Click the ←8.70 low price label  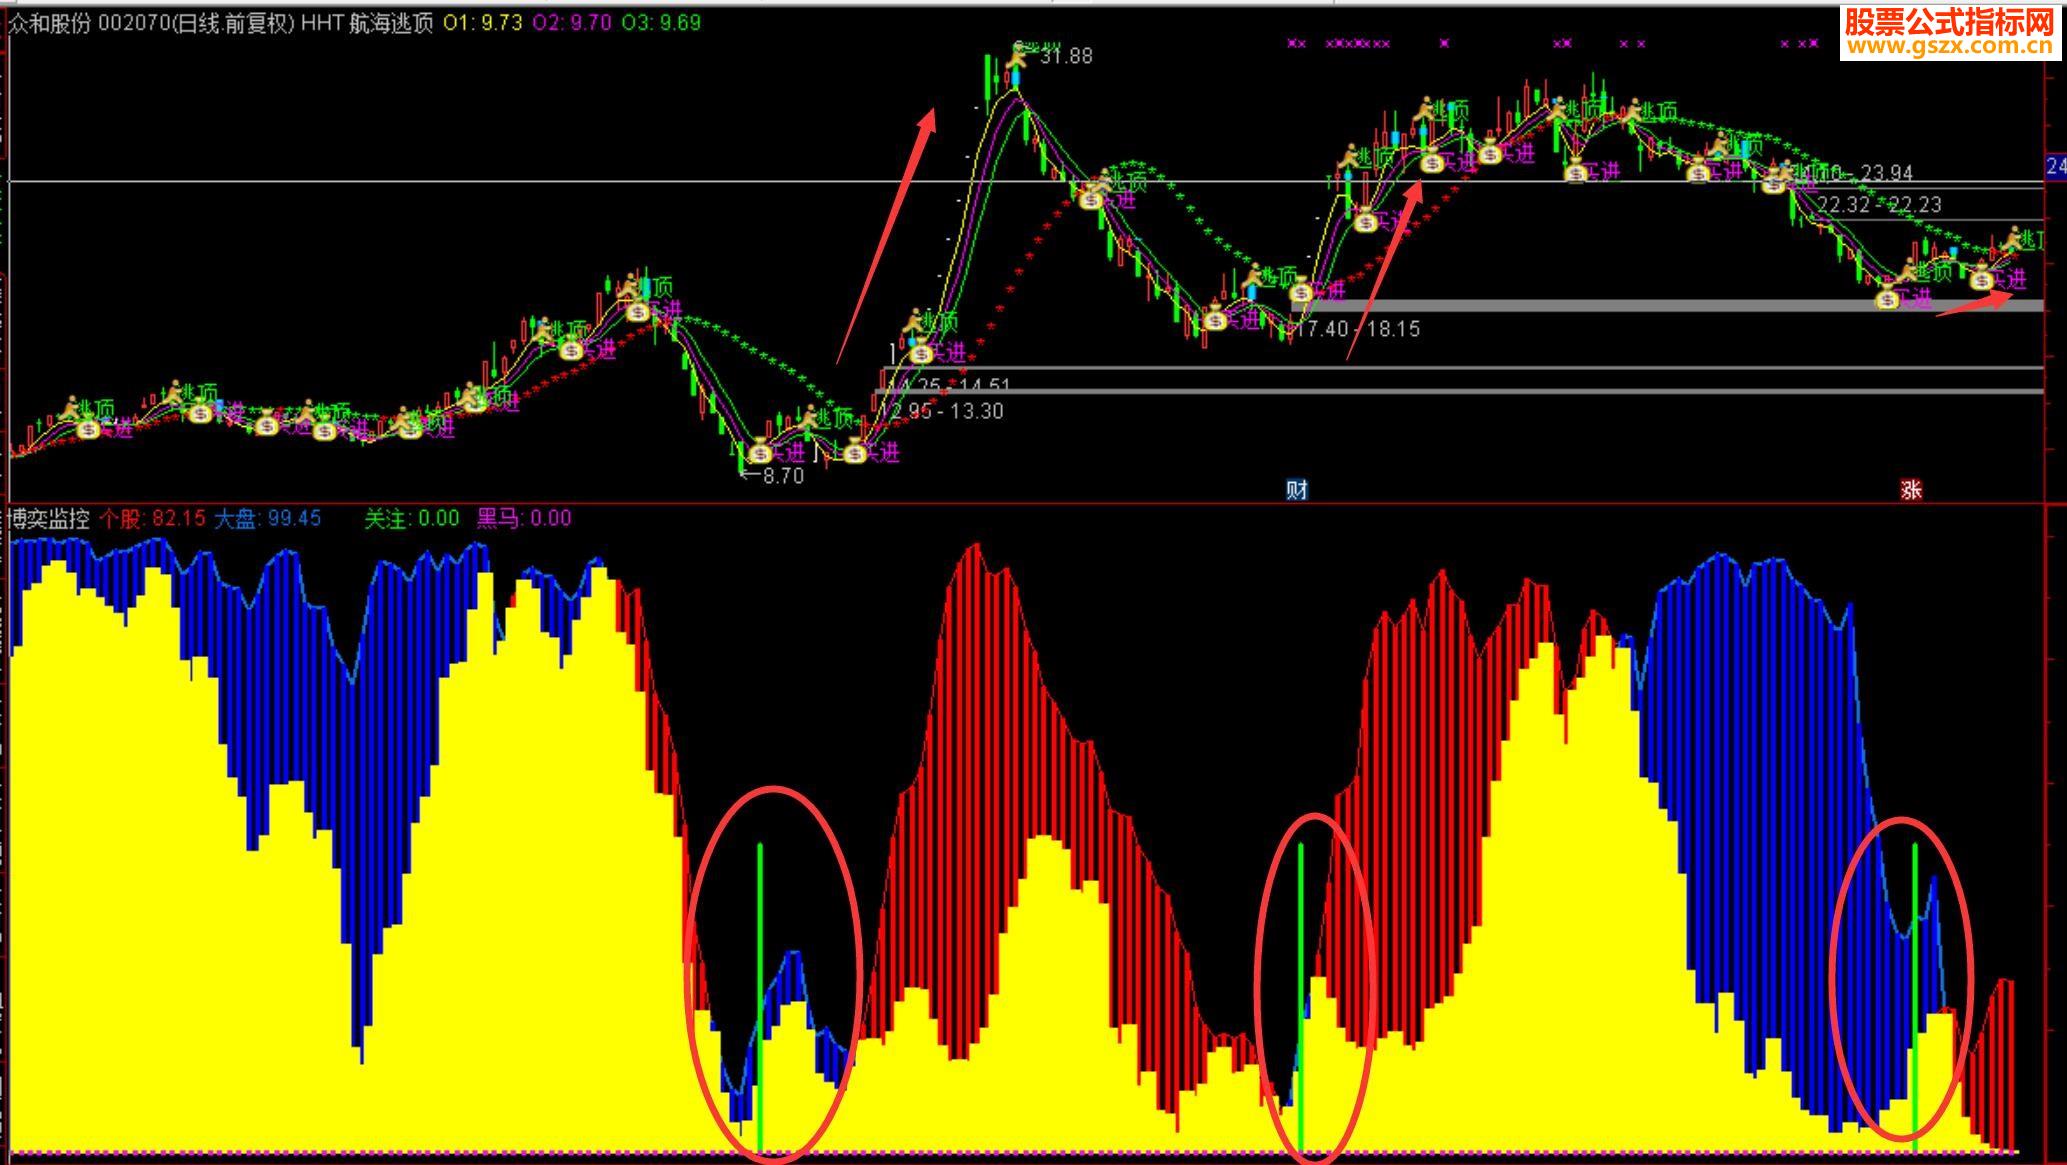point(771,476)
